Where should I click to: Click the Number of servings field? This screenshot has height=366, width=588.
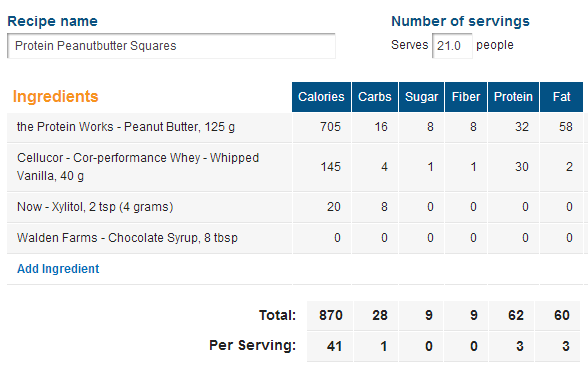452,46
